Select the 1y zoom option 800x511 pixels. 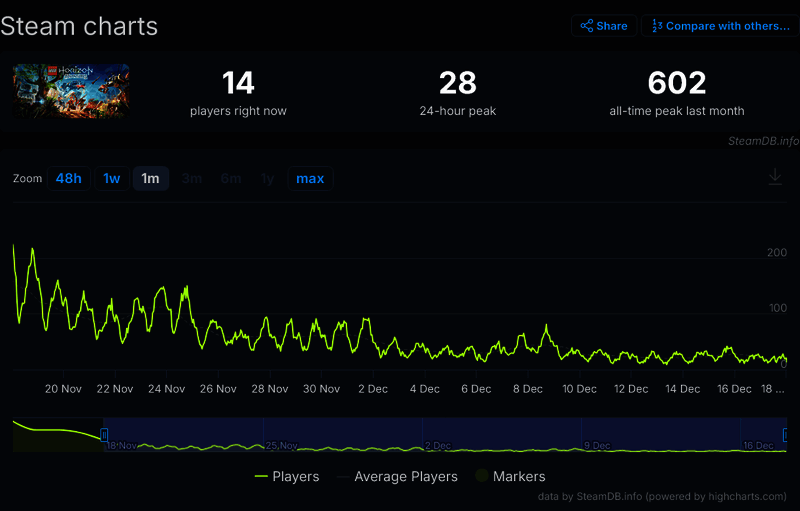click(x=267, y=179)
